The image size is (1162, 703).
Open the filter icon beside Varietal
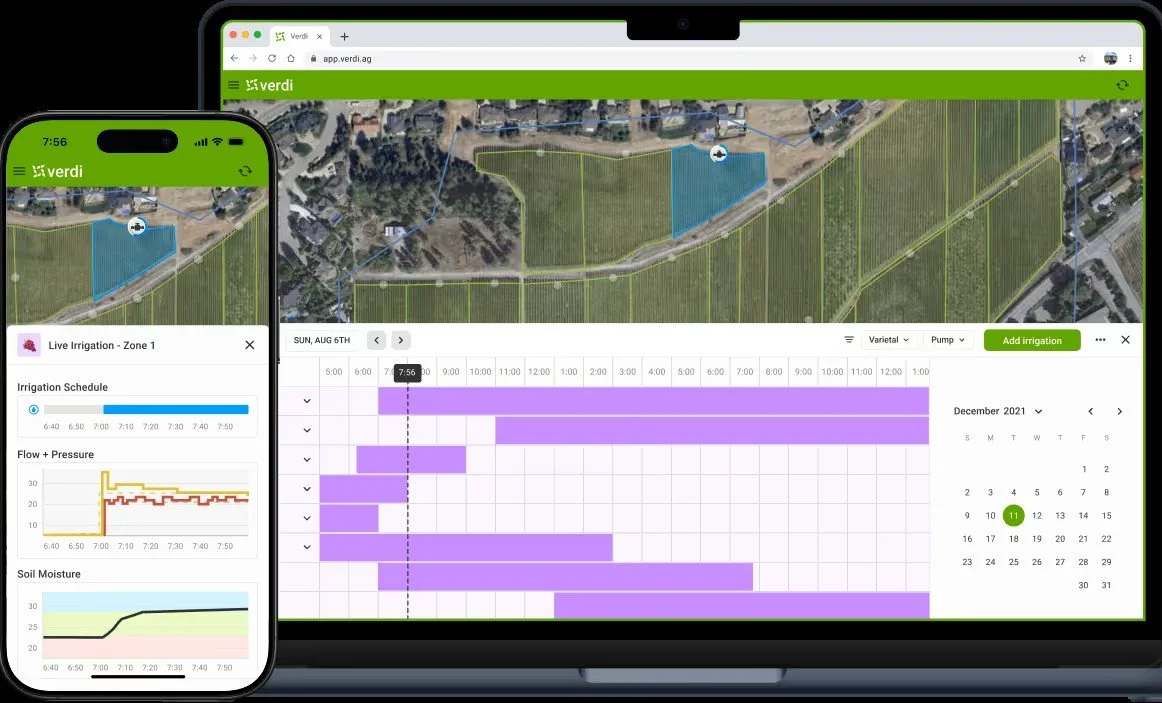(x=849, y=340)
